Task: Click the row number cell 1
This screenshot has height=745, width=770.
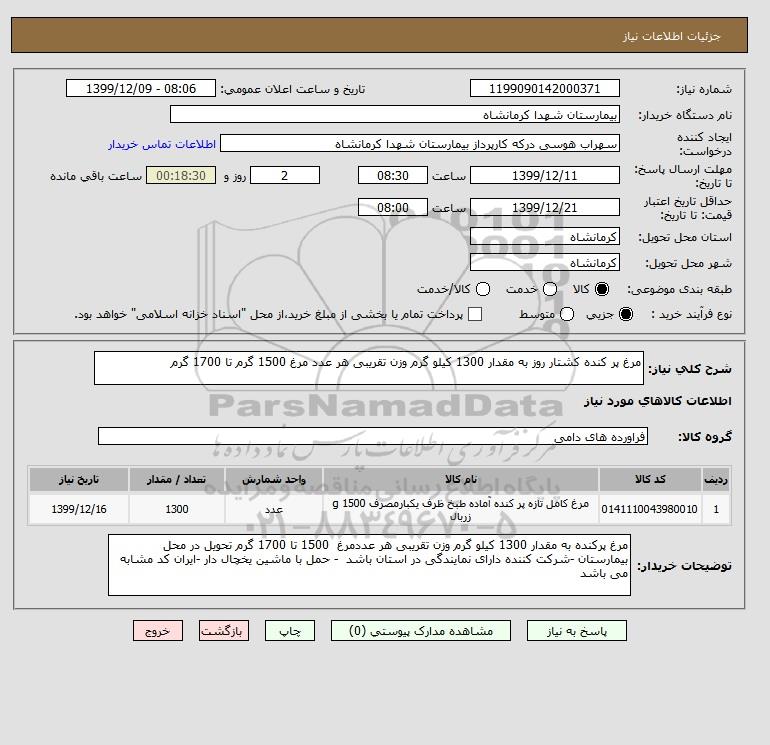Action: click(716, 509)
